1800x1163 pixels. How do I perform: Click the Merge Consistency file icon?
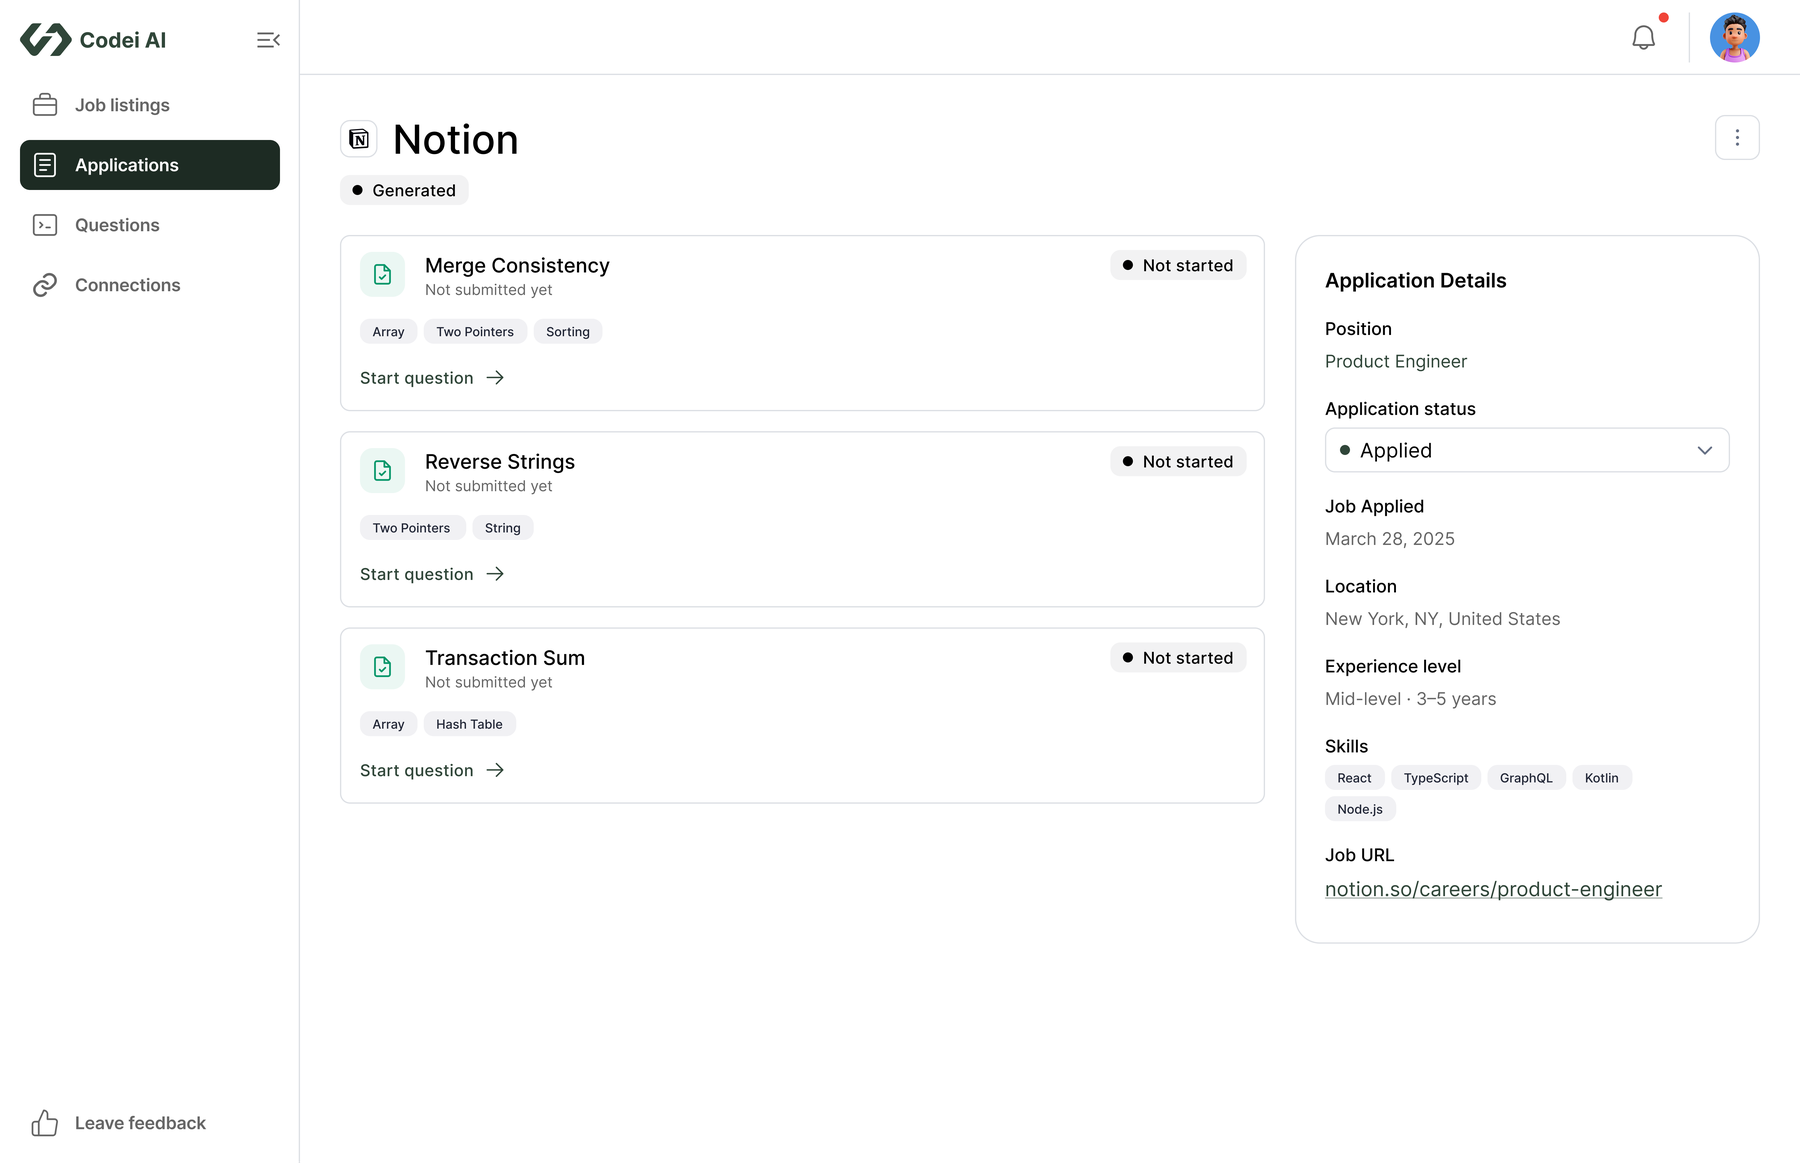tap(382, 275)
